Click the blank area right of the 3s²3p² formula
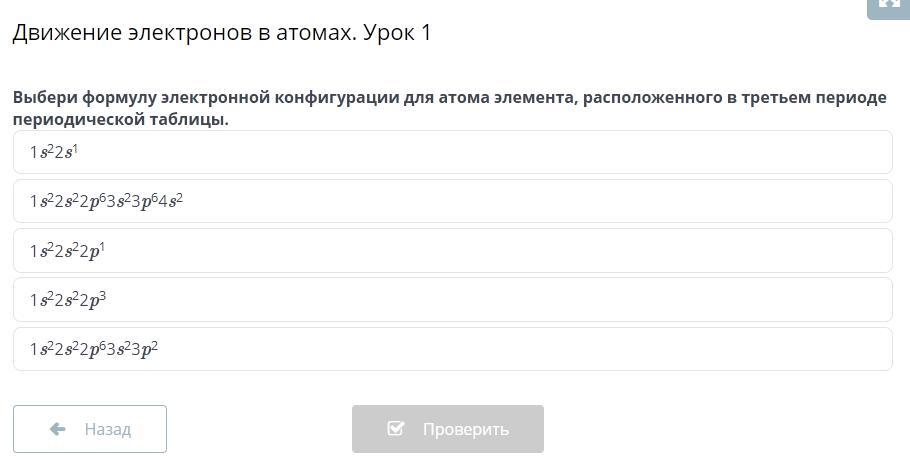Screen dimensions: 910x461 (x=600, y=349)
